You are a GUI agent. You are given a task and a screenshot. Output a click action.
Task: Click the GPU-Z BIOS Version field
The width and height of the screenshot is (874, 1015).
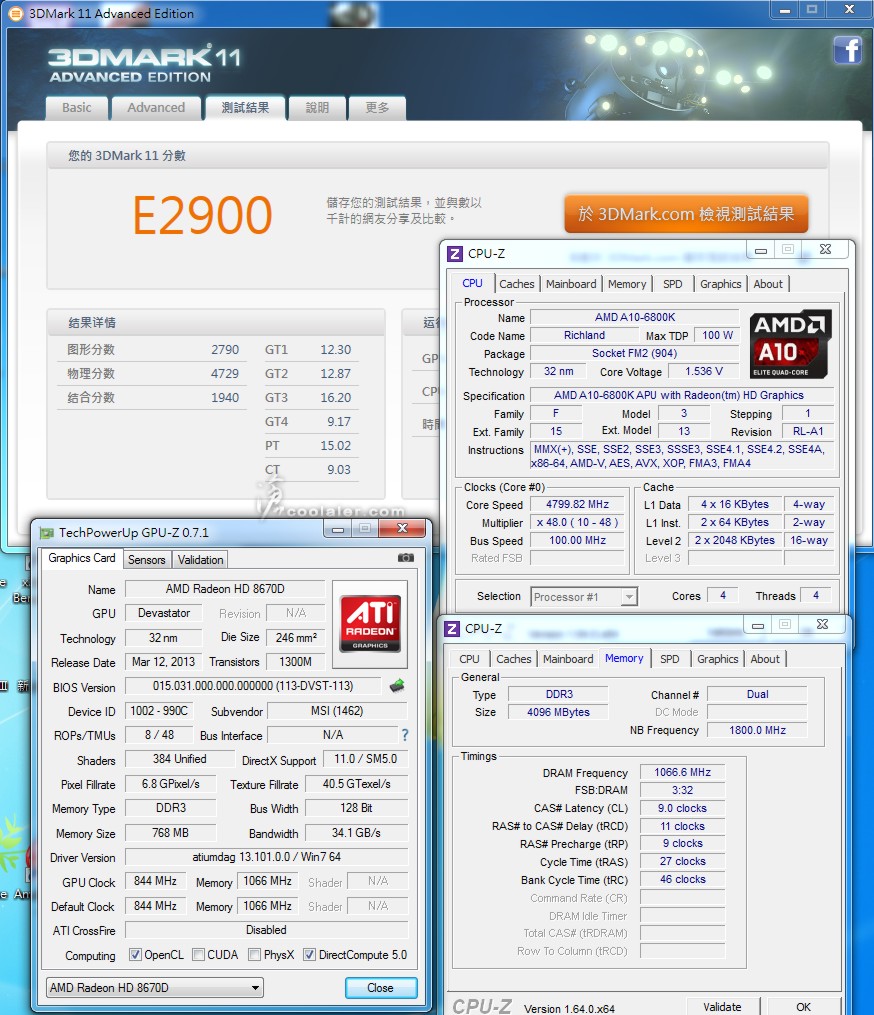(x=253, y=686)
